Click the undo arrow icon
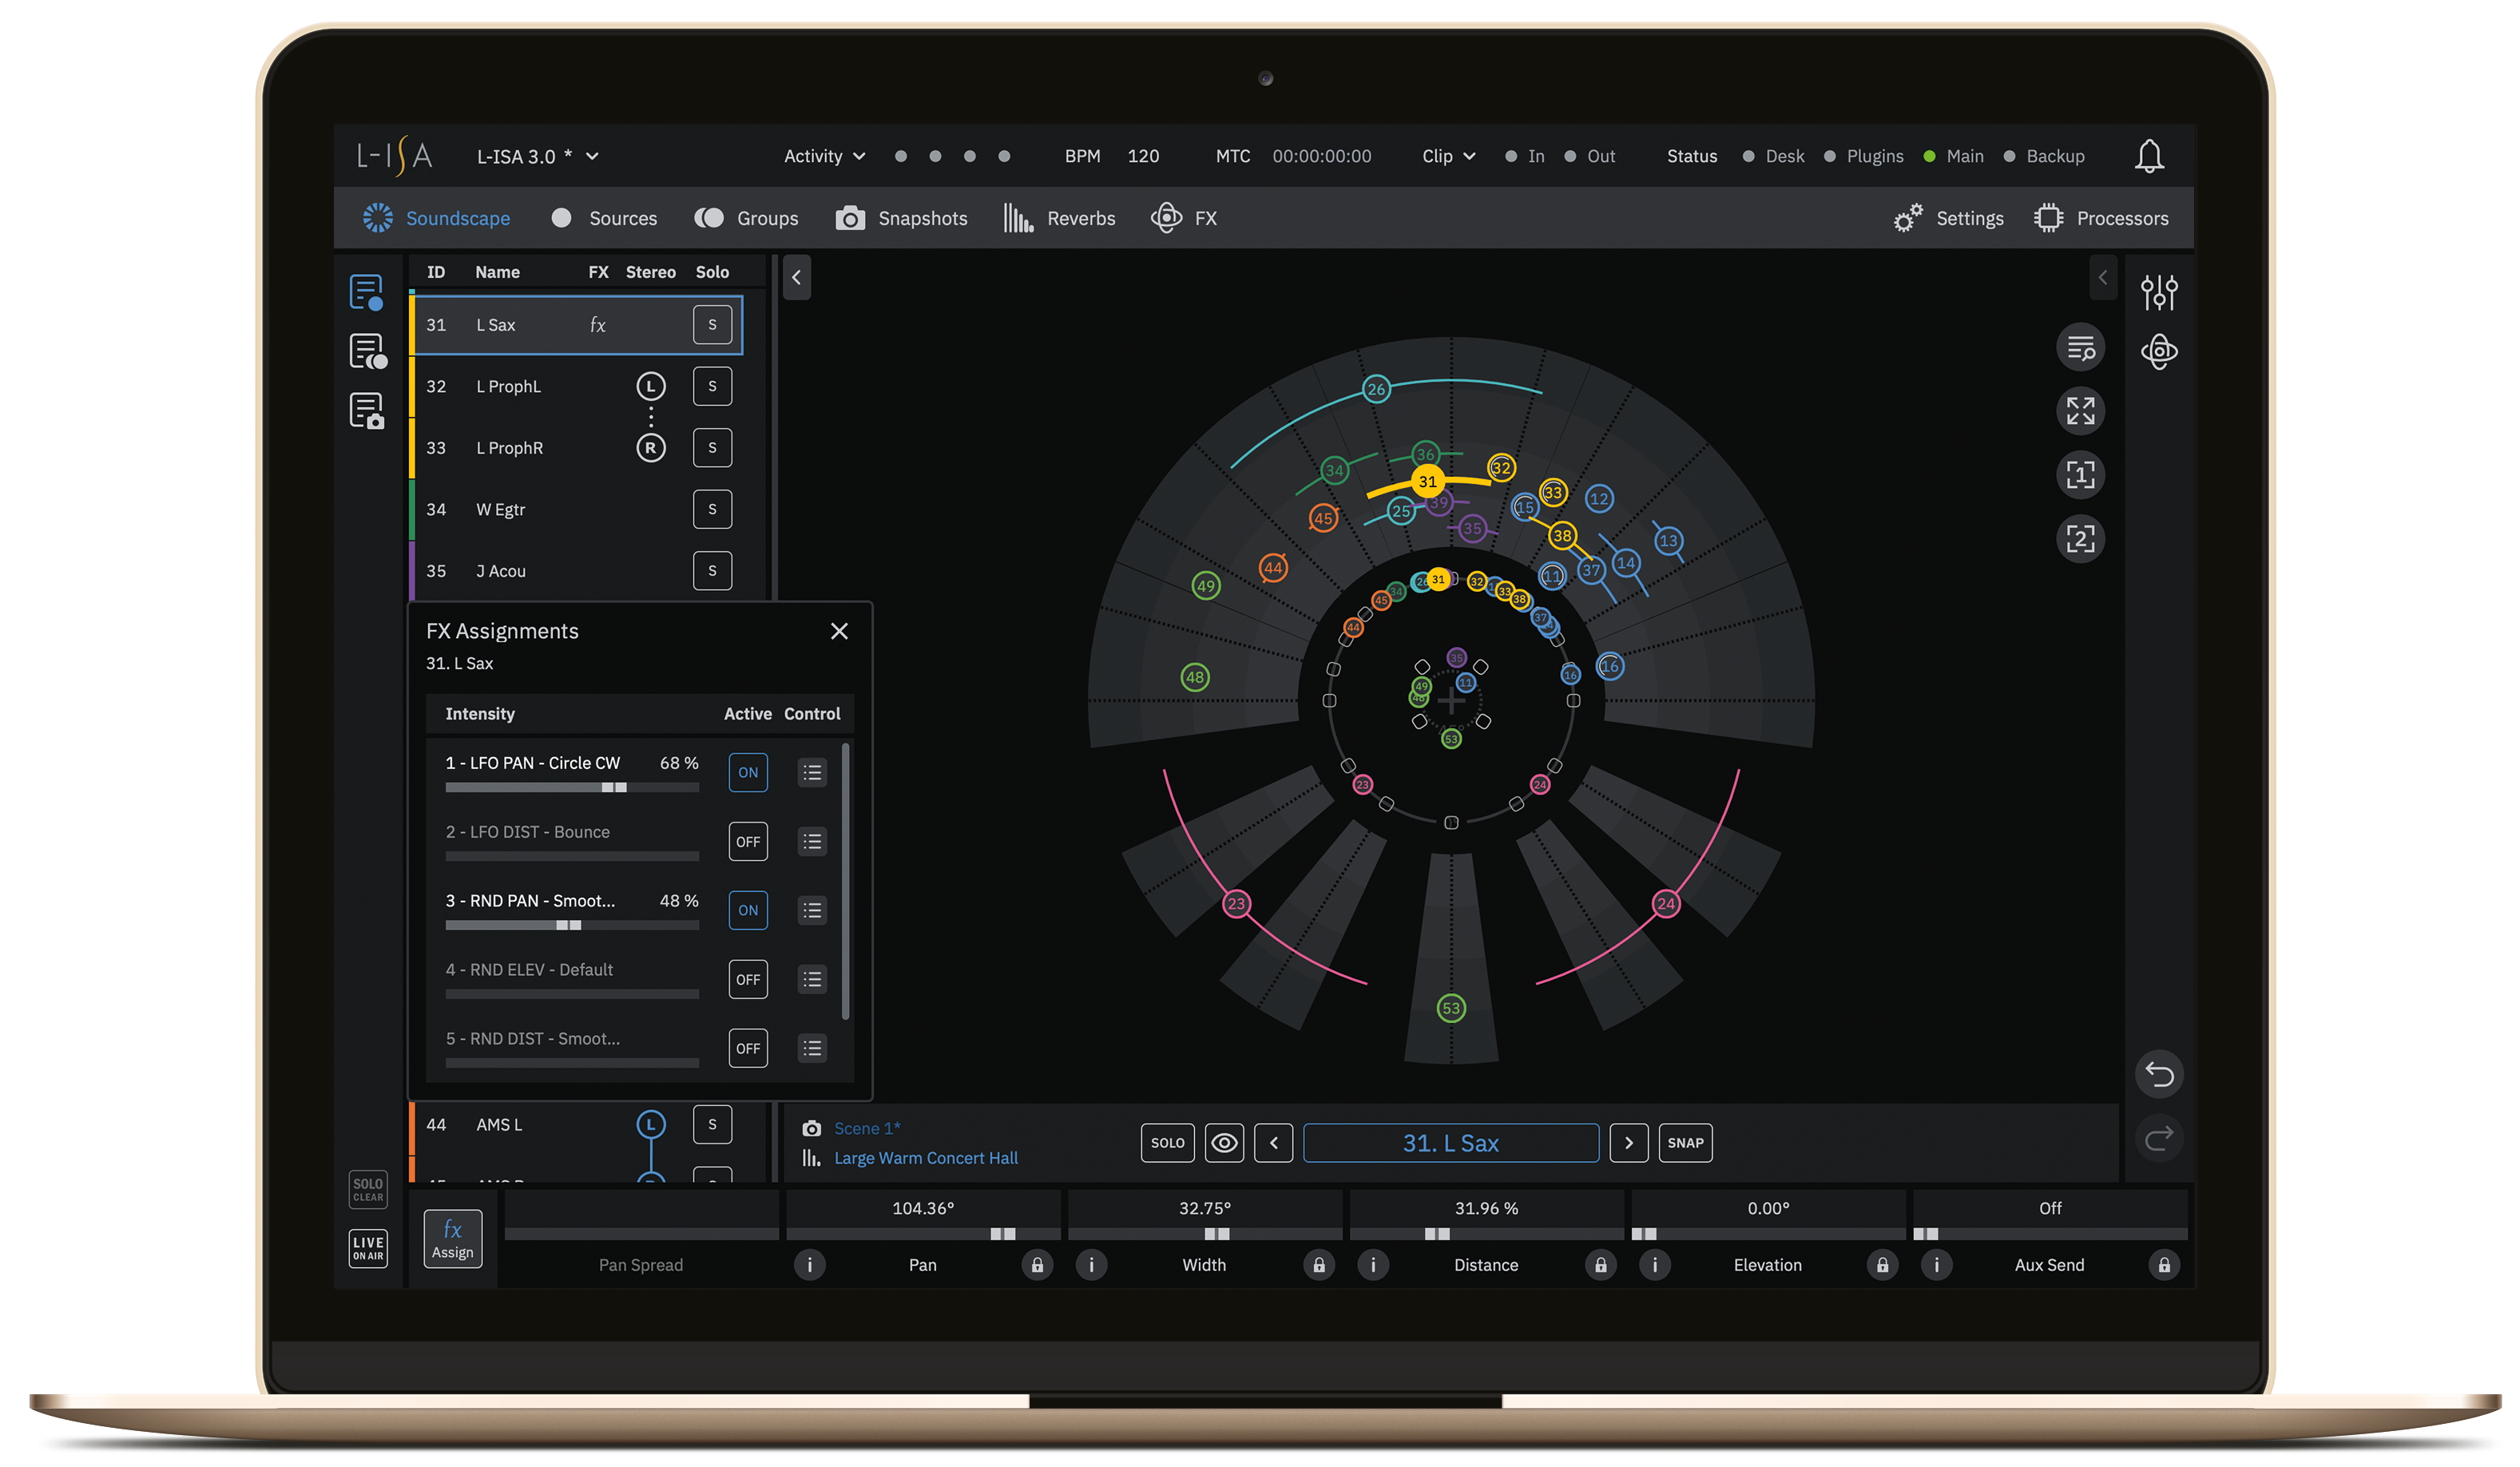This screenshot has width=2520, height=1467. [2158, 1074]
